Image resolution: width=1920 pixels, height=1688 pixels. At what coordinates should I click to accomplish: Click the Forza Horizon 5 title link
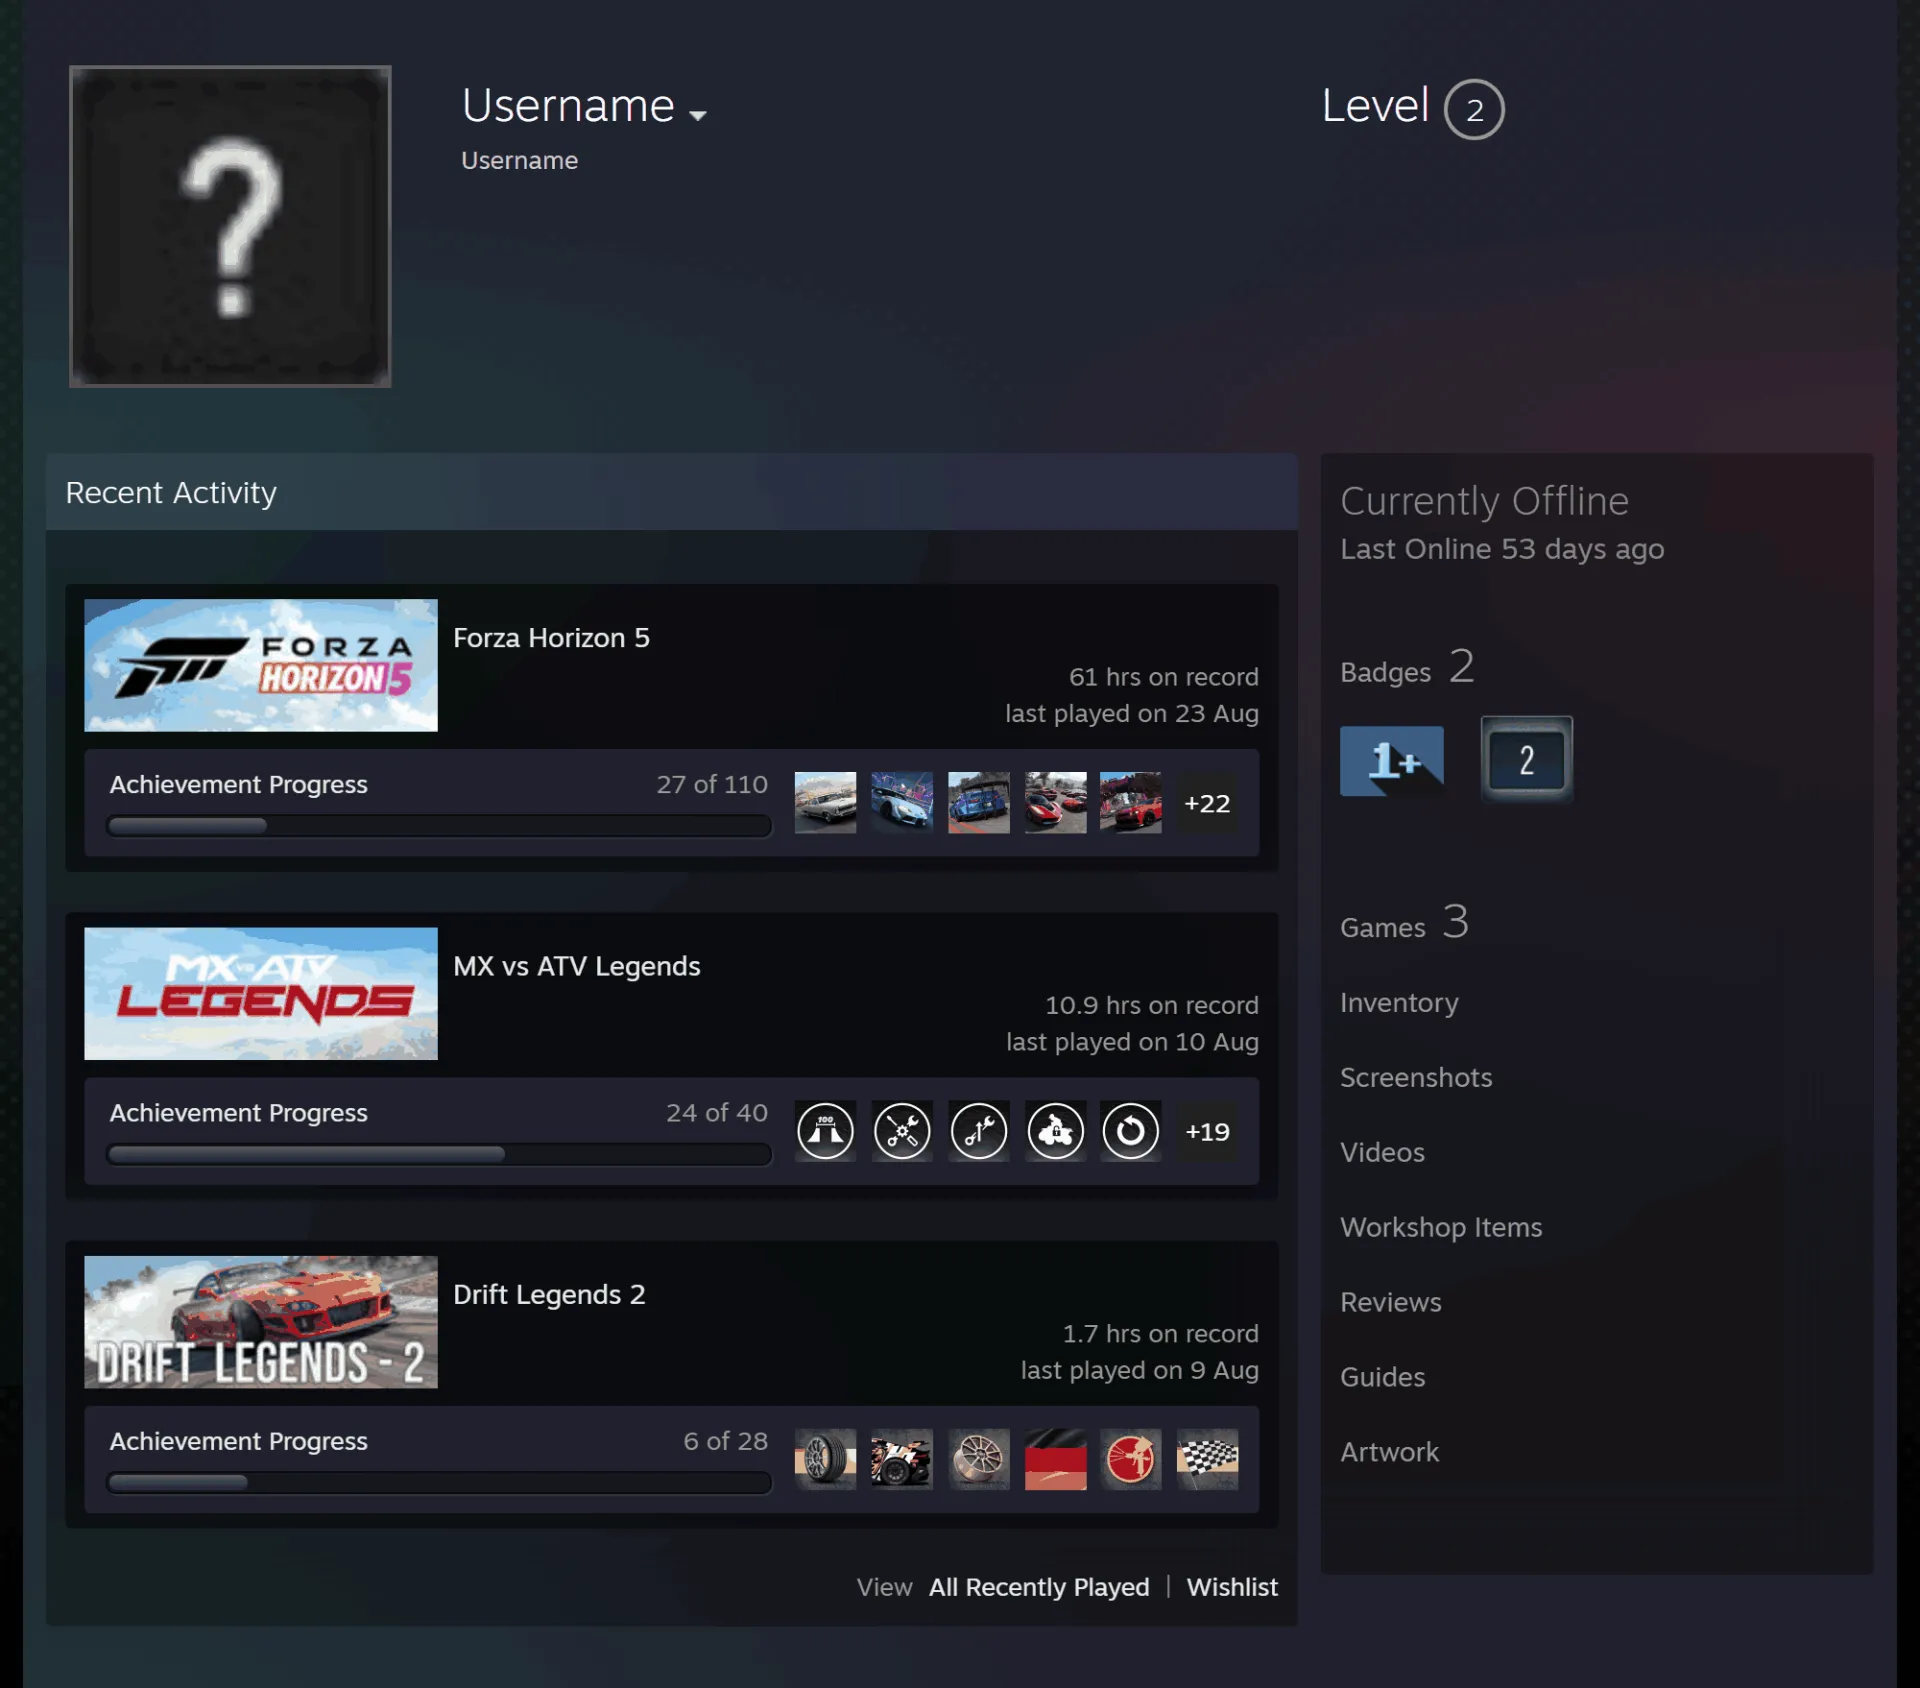point(551,638)
